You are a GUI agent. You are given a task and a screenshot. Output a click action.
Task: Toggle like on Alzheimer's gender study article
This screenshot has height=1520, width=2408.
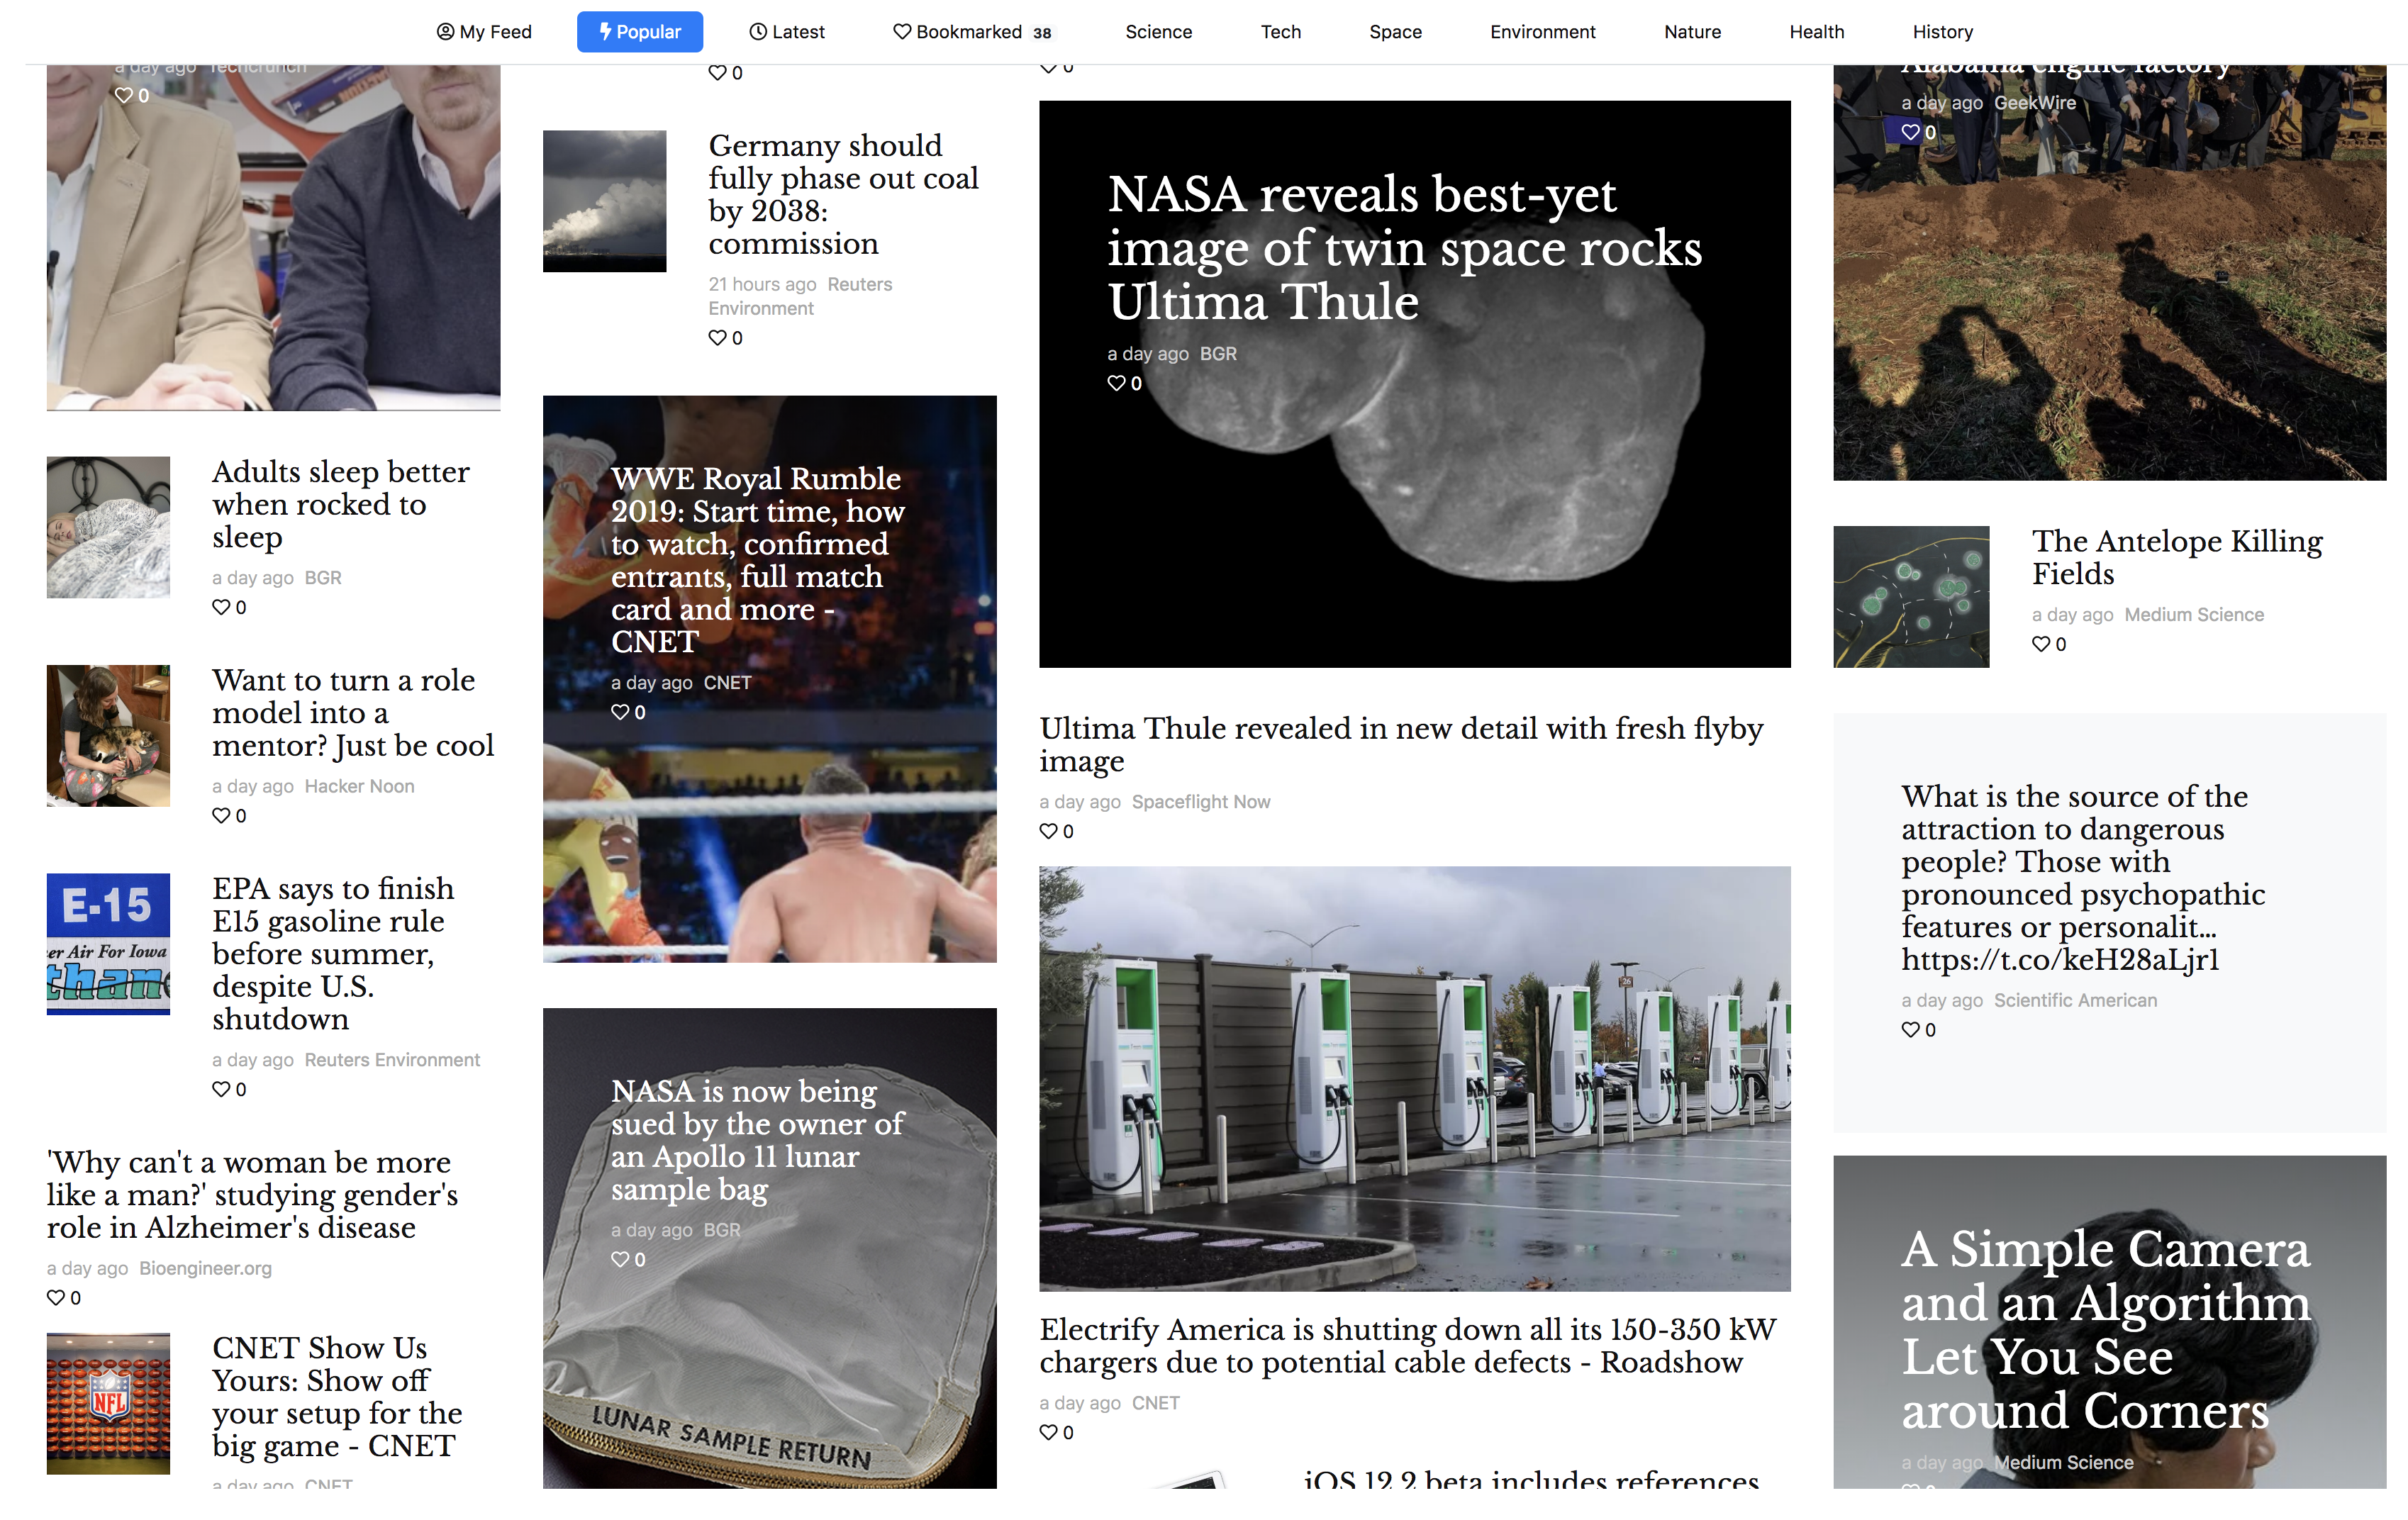coord(56,1297)
